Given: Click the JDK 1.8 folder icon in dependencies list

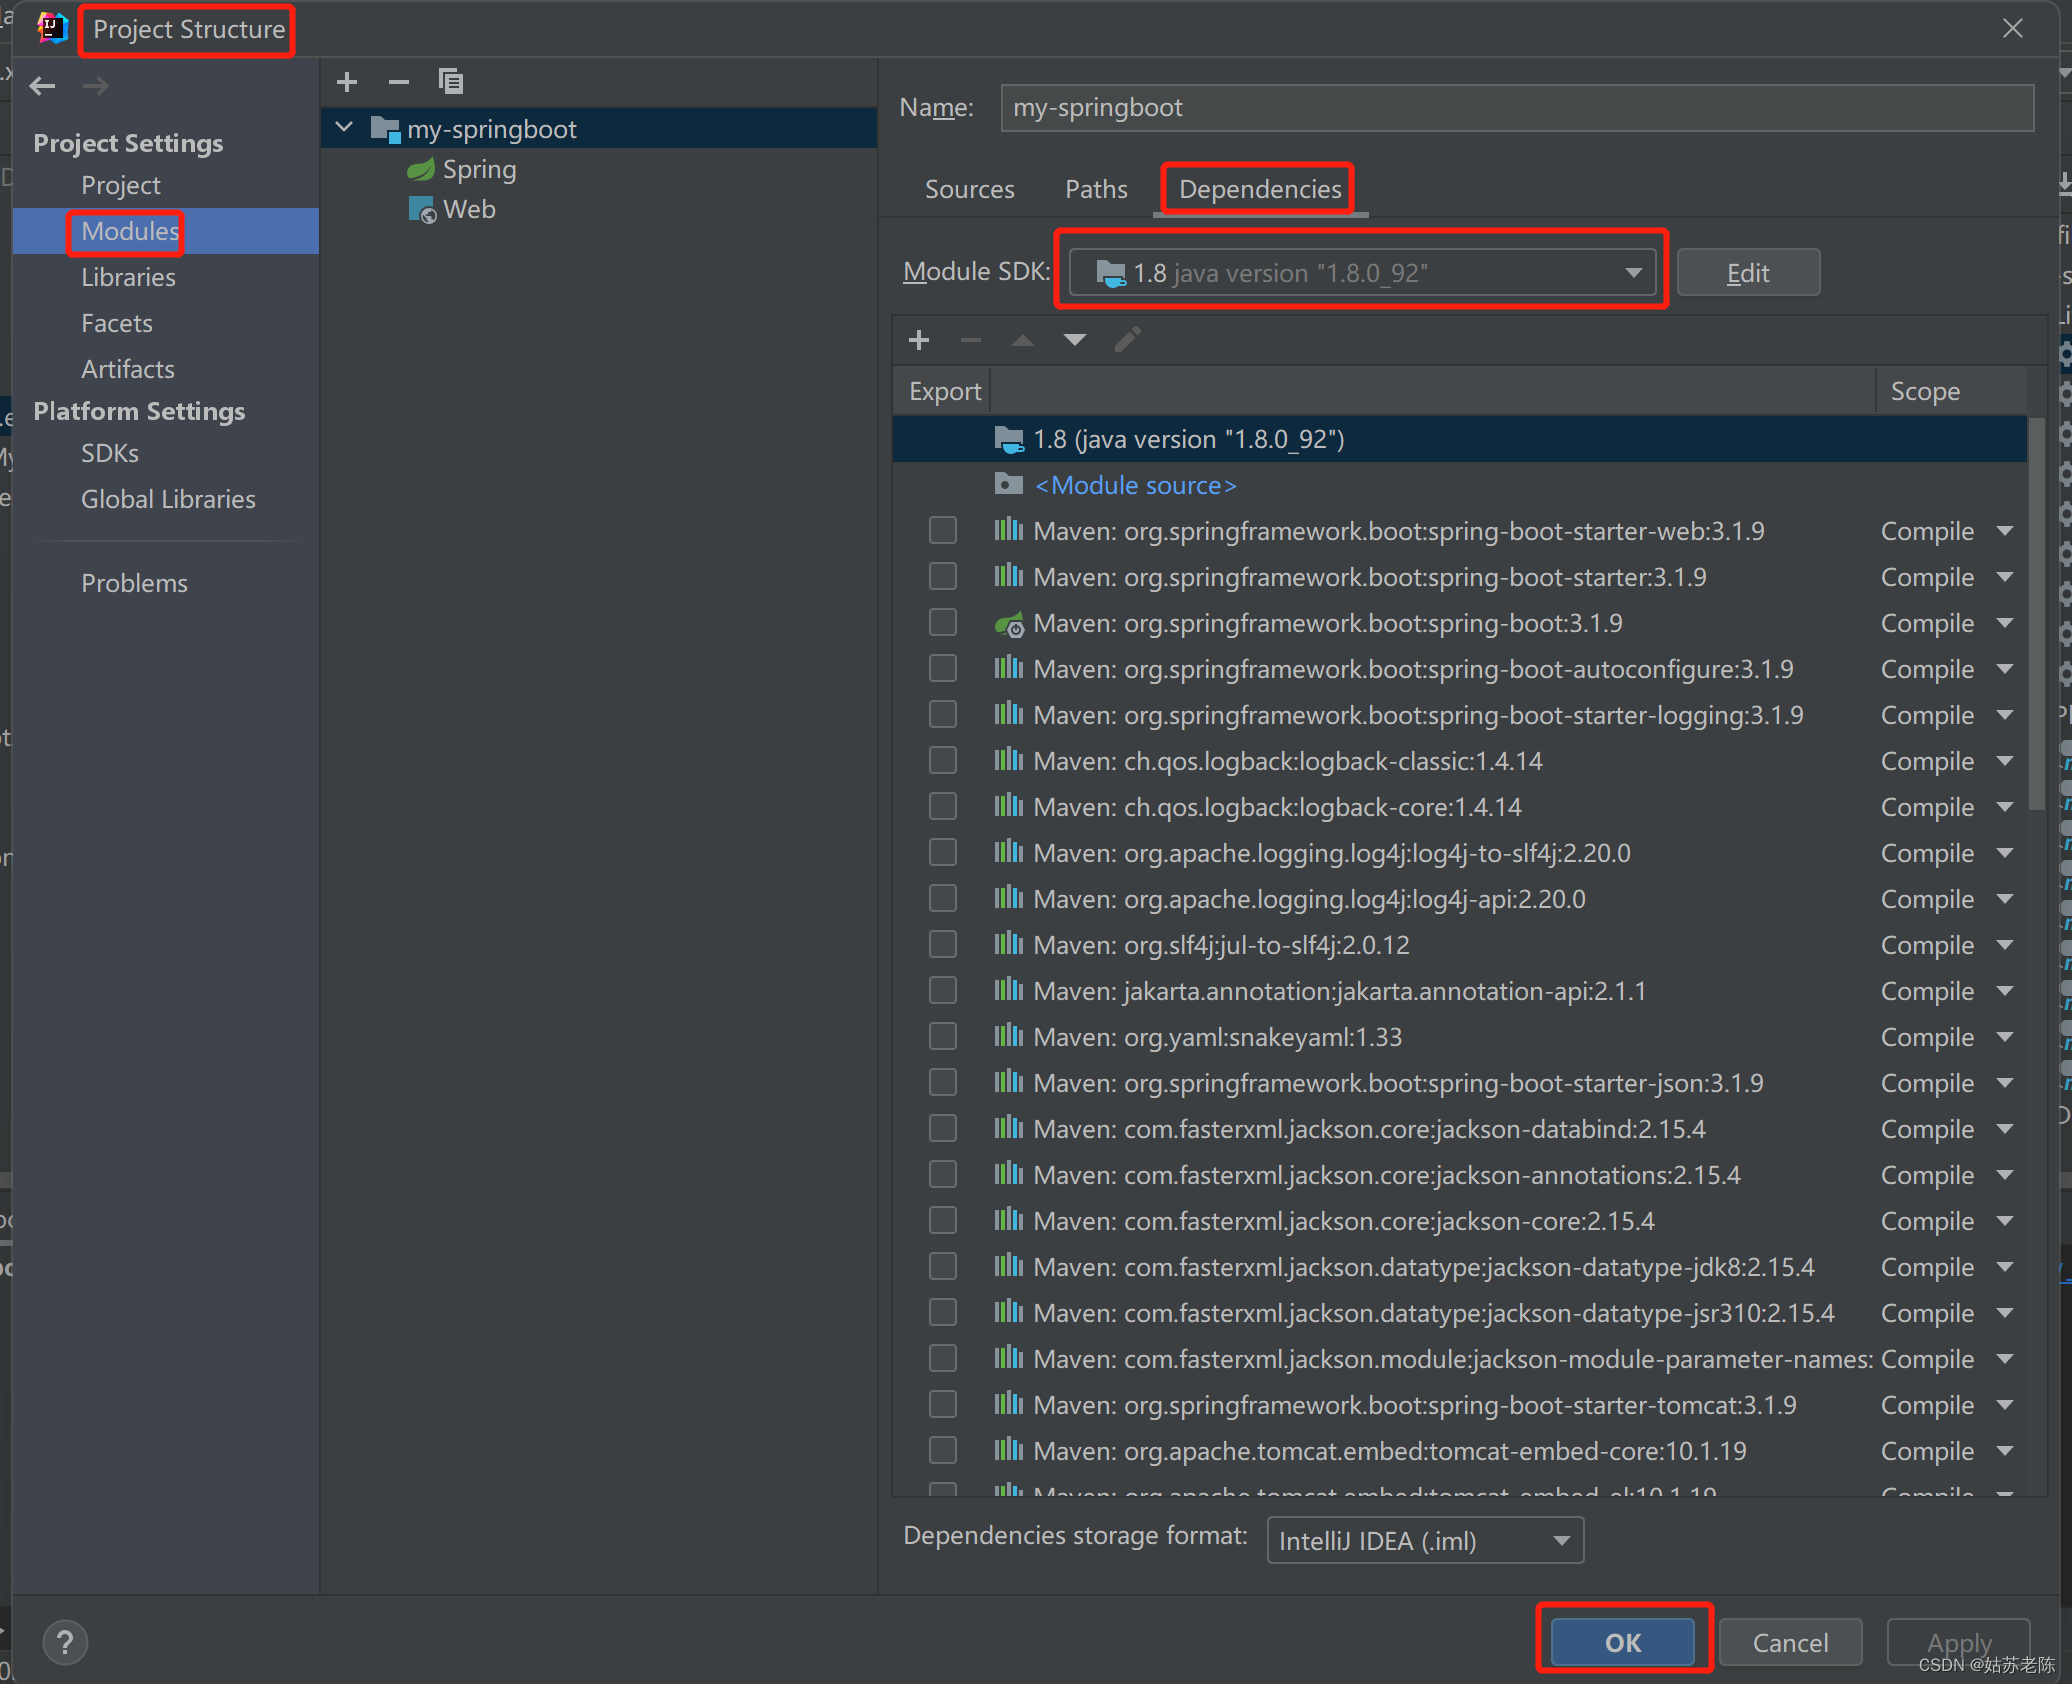Looking at the screenshot, I should 1009,439.
